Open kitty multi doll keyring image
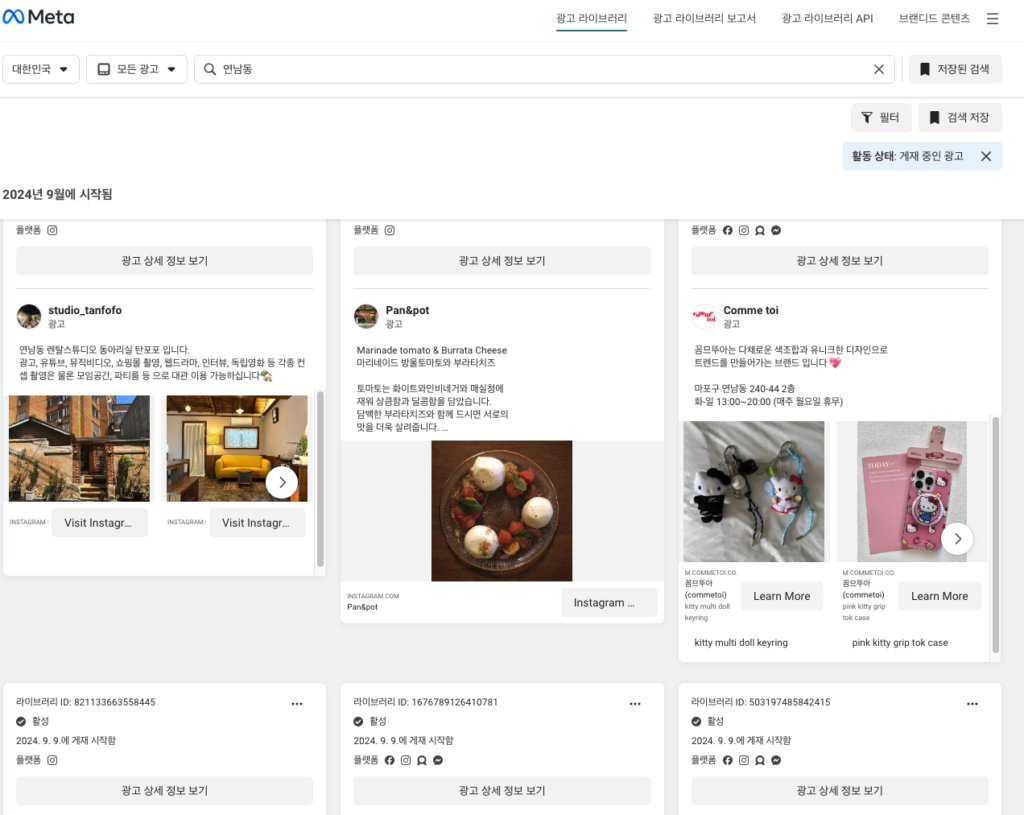Screen dimensions: 1024x815 click(754, 491)
